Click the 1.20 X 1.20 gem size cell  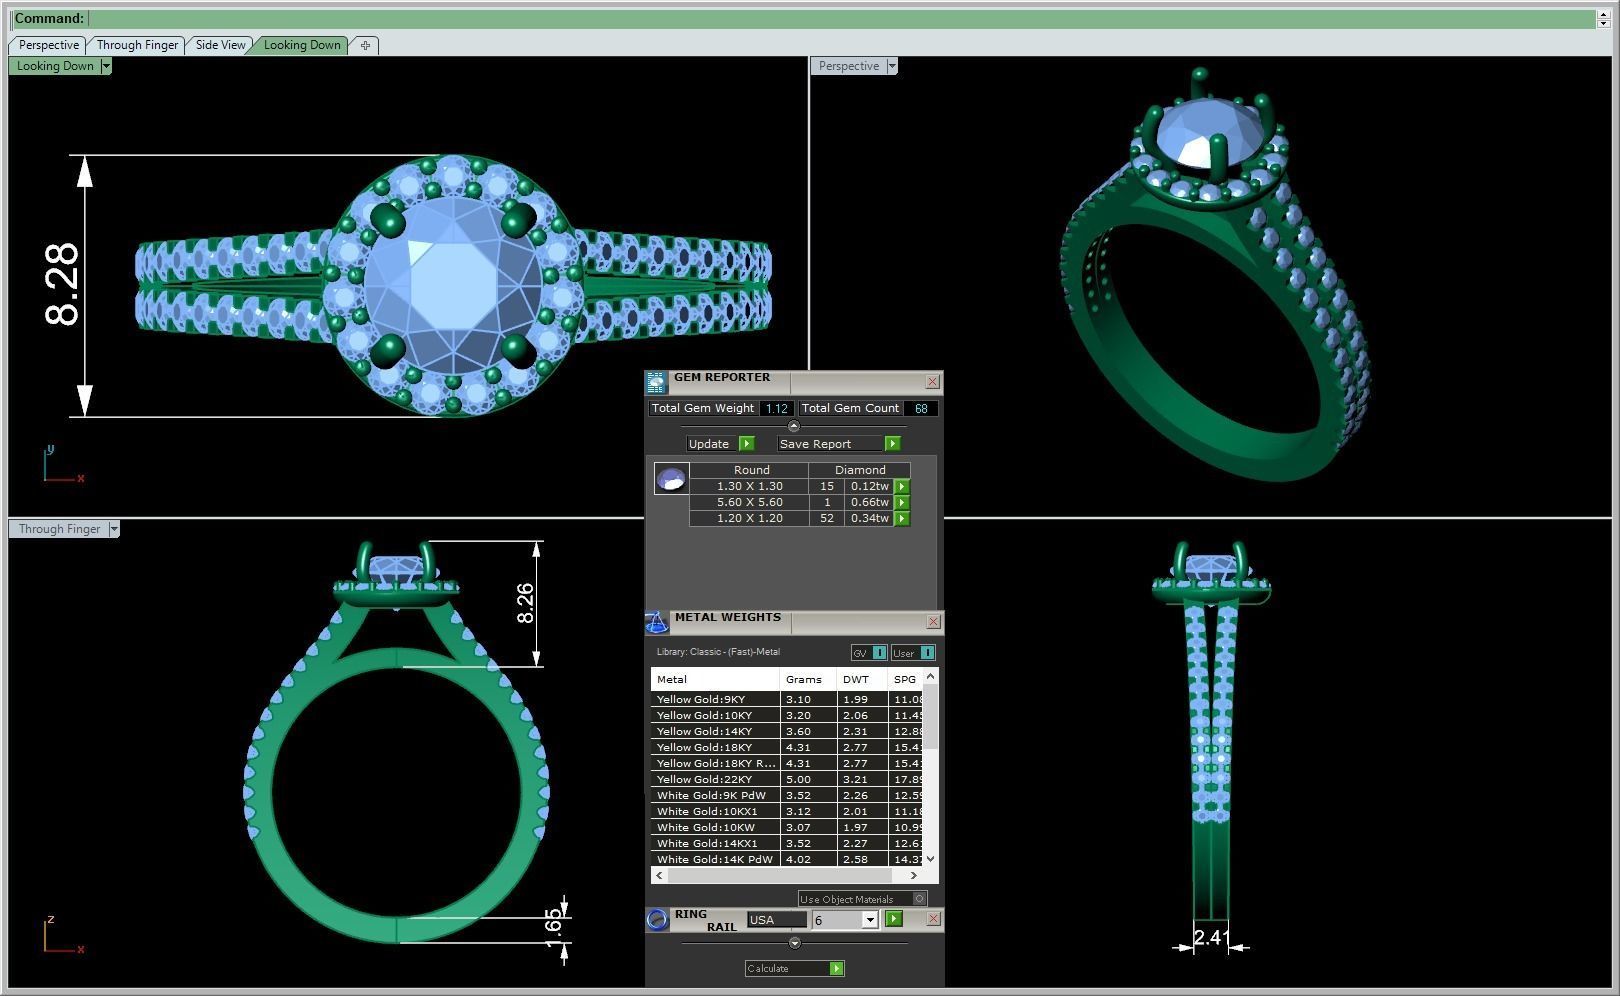pyautogui.click(x=750, y=518)
